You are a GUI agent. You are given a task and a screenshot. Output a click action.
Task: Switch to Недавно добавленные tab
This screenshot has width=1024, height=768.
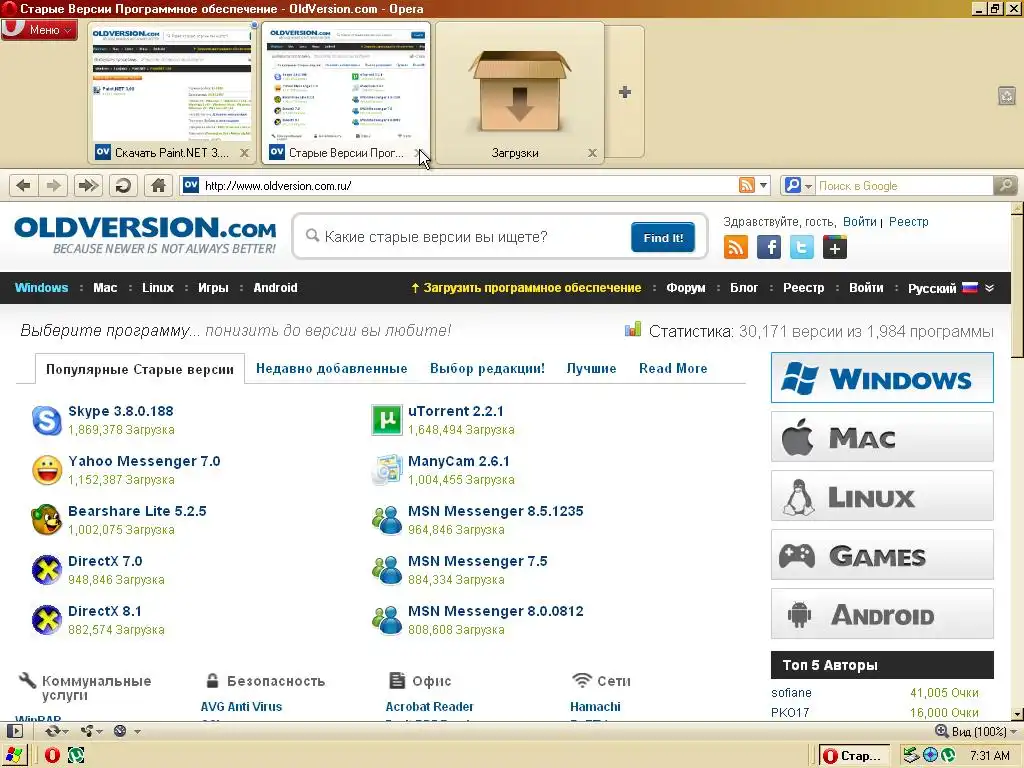click(x=332, y=368)
